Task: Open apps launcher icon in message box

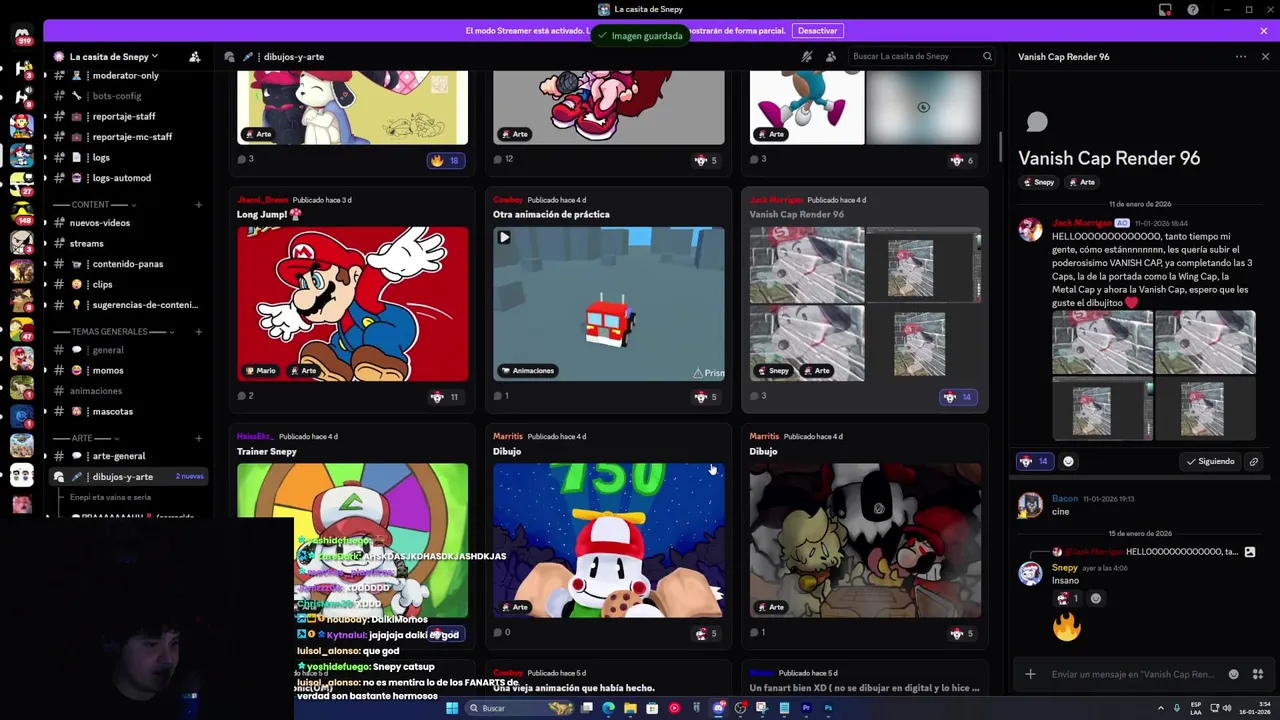Action: tap(1258, 674)
